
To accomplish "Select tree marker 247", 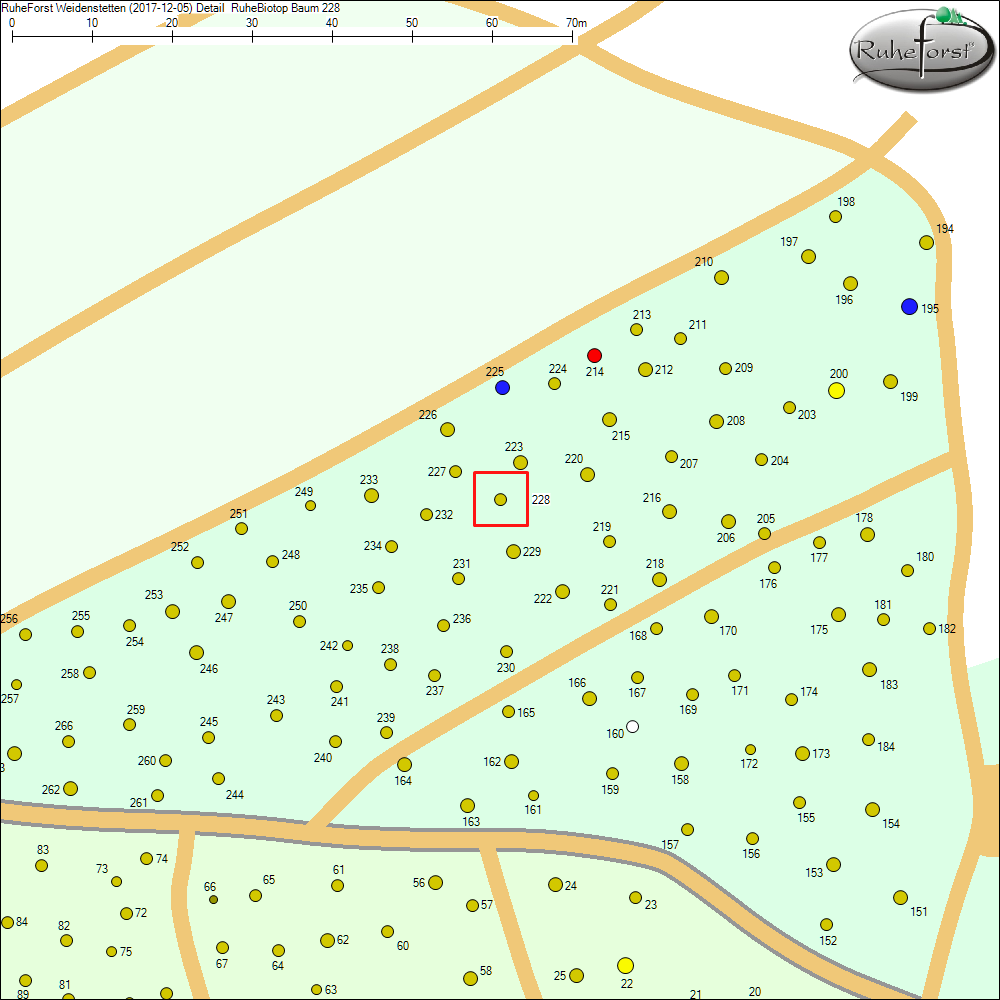I will (228, 601).
